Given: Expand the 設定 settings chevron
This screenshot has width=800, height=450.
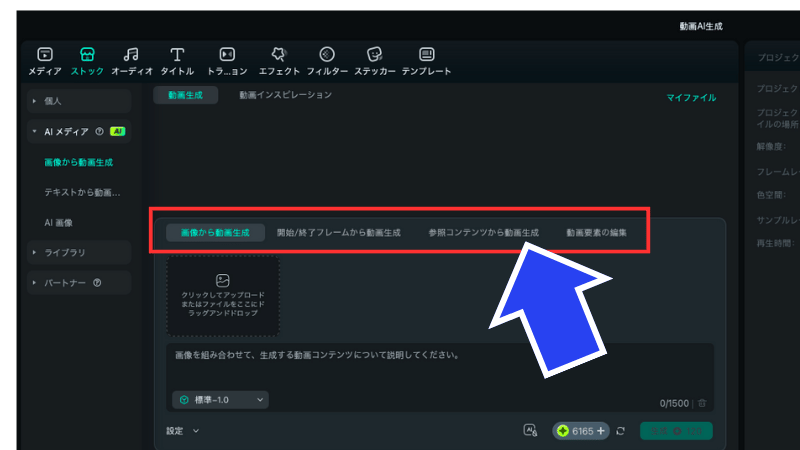Looking at the screenshot, I should pyautogui.click(x=195, y=431).
